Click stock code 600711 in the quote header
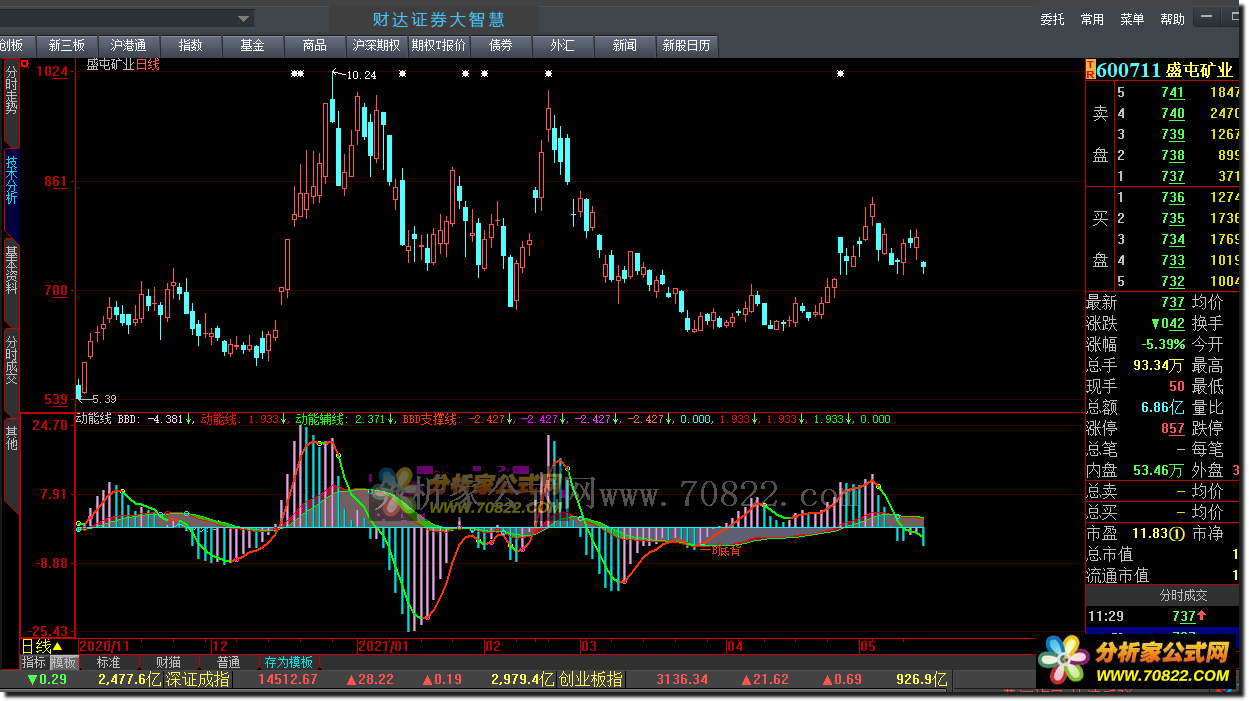1249x701 pixels. point(1128,70)
